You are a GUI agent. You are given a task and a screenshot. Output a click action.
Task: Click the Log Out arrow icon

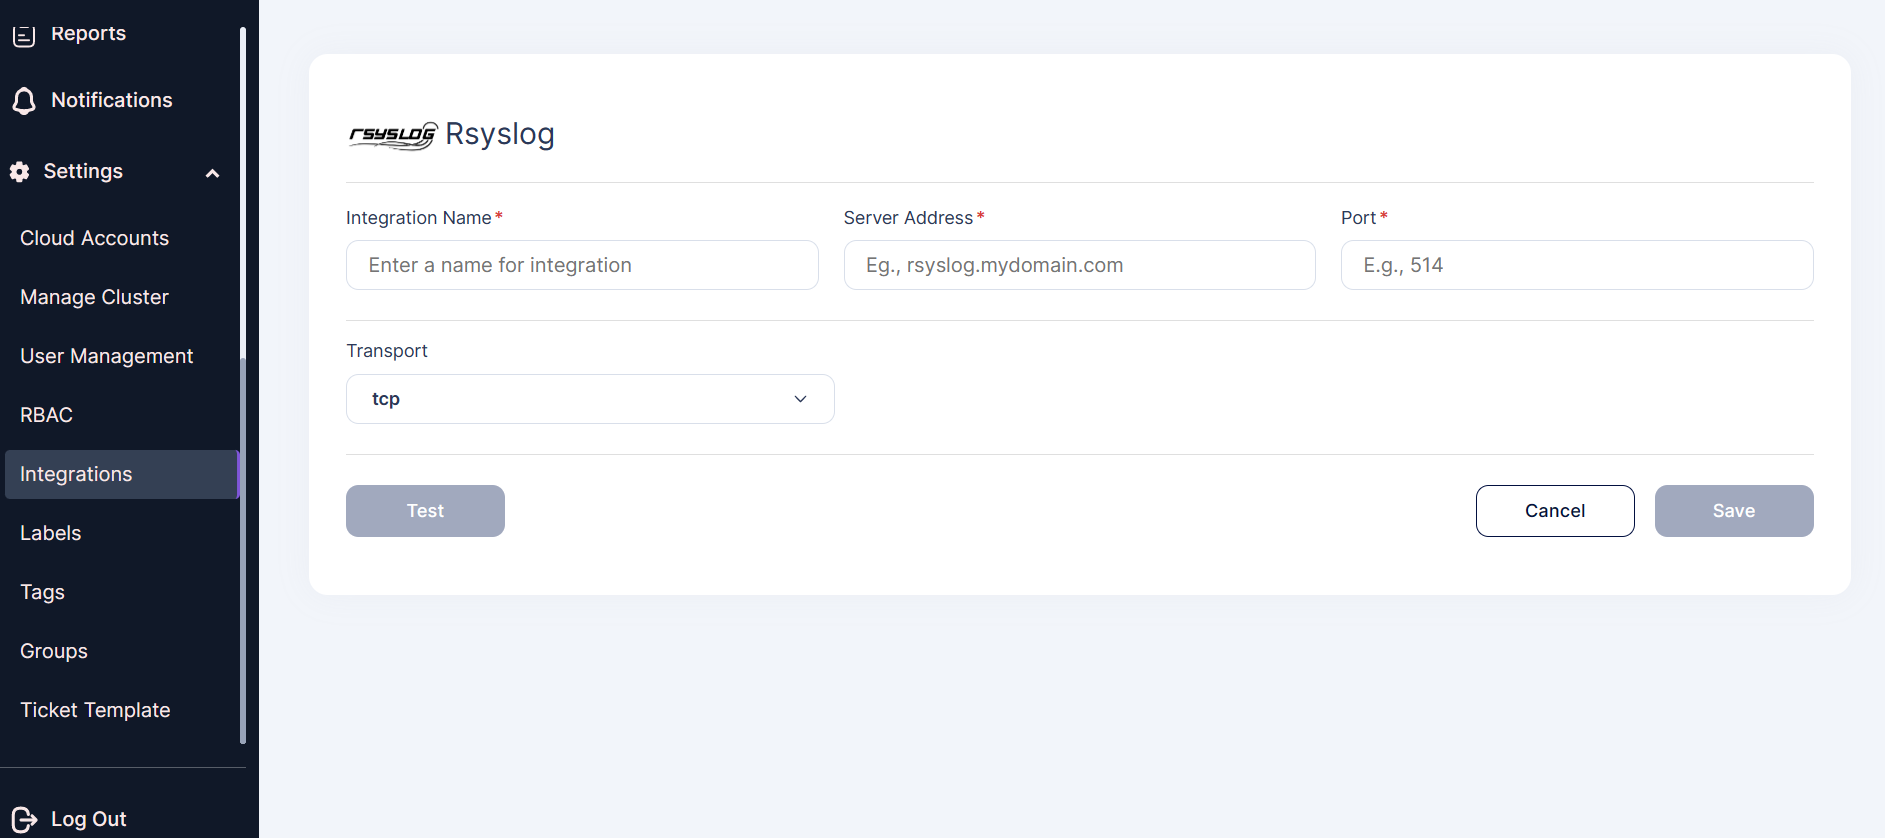coord(24,820)
